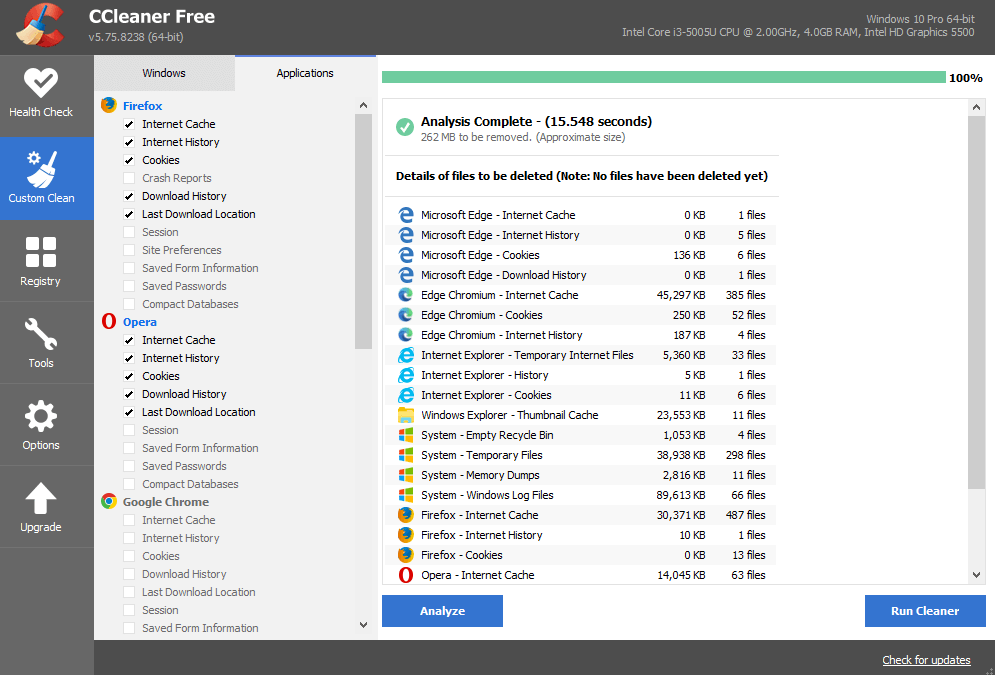Click the Firefox - Internet Cache result icon
995x675 pixels.
tap(405, 515)
